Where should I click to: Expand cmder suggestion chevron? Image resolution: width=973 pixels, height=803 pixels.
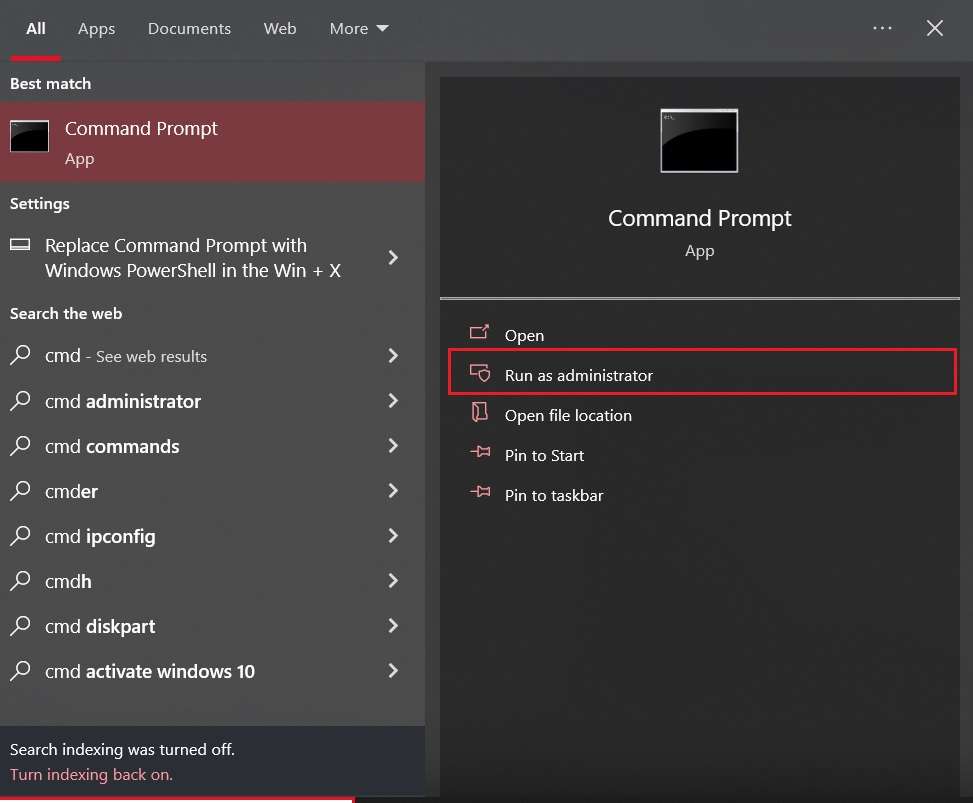tap(393, 491)
